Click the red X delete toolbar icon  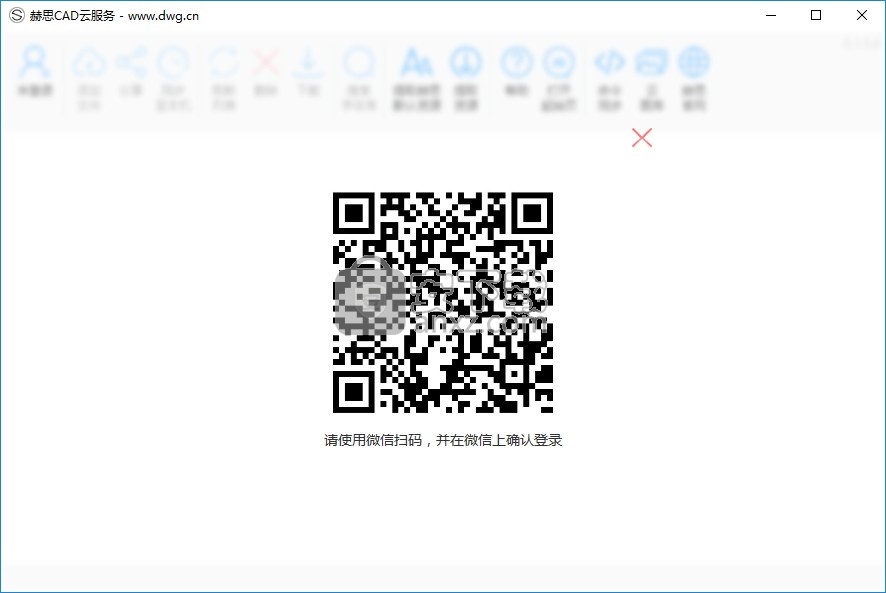pos(266,63)
